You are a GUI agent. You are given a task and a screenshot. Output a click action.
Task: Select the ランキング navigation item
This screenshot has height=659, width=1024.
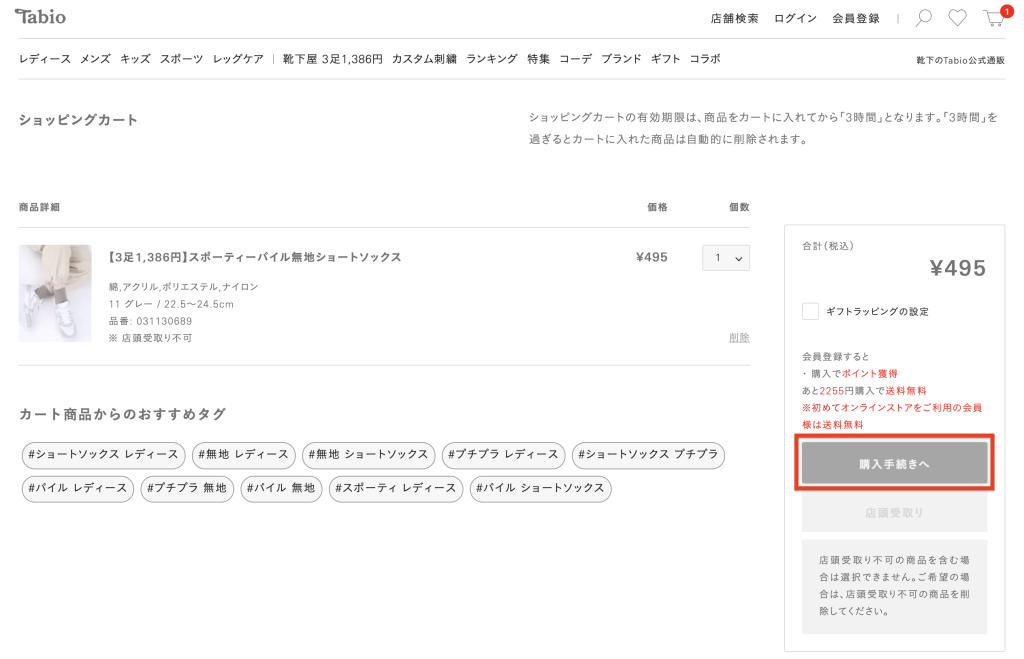click(492, 59)
